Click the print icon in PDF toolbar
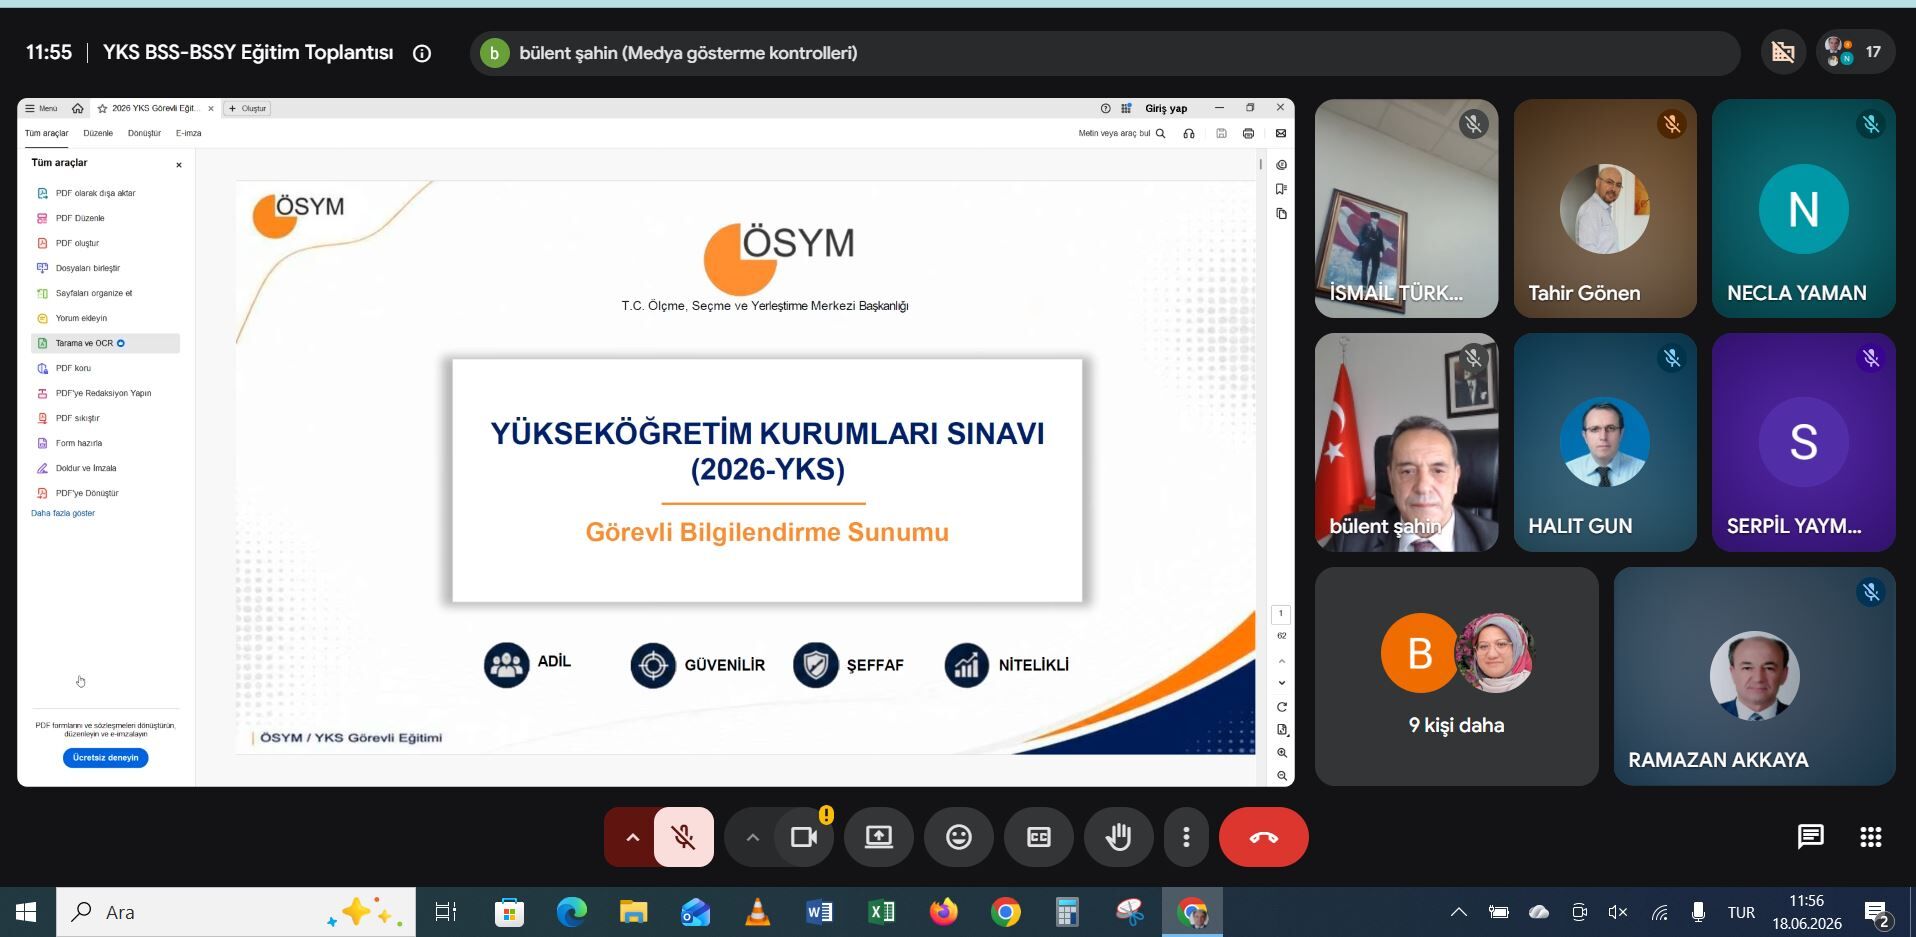This screenshot has width=1916, height=937. (x=1248, y=133)
